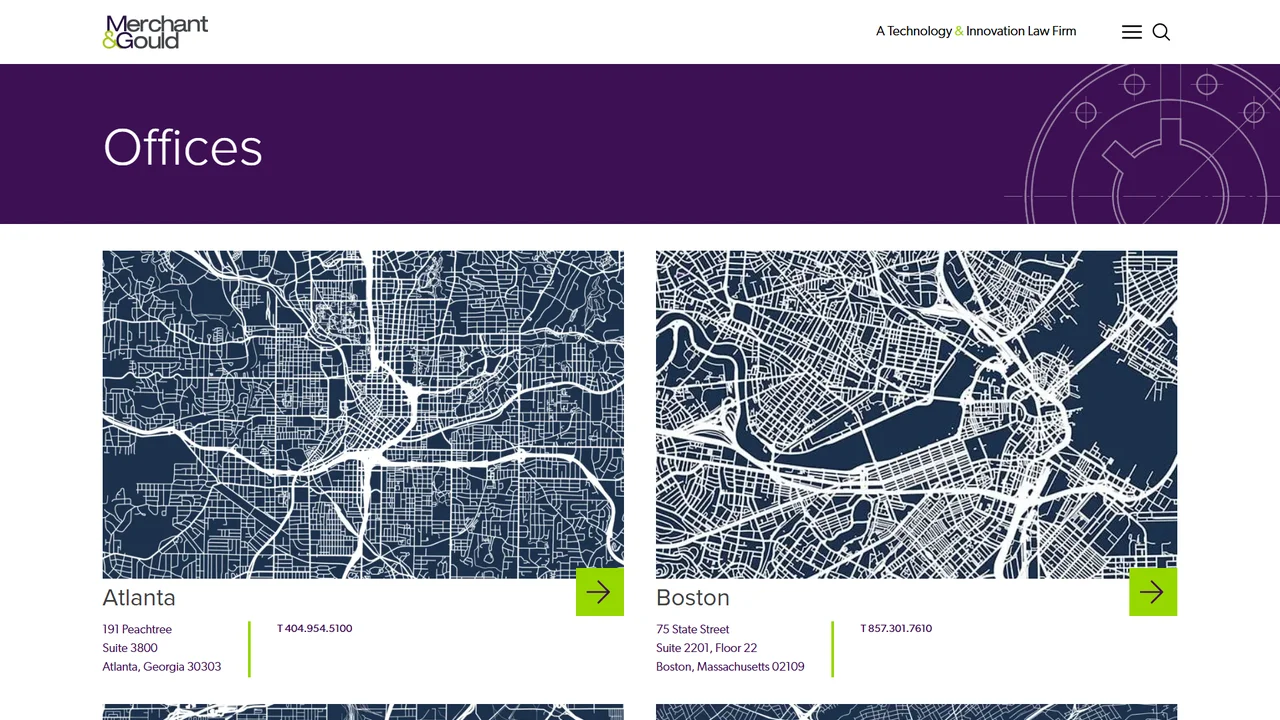
Task: Call Atlanta phone number 404.954.5100
Action: click(315, 628)
